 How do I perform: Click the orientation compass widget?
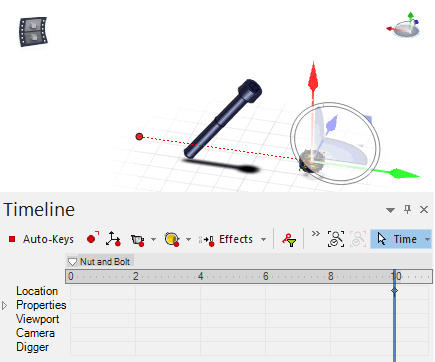tap(404, 25)
